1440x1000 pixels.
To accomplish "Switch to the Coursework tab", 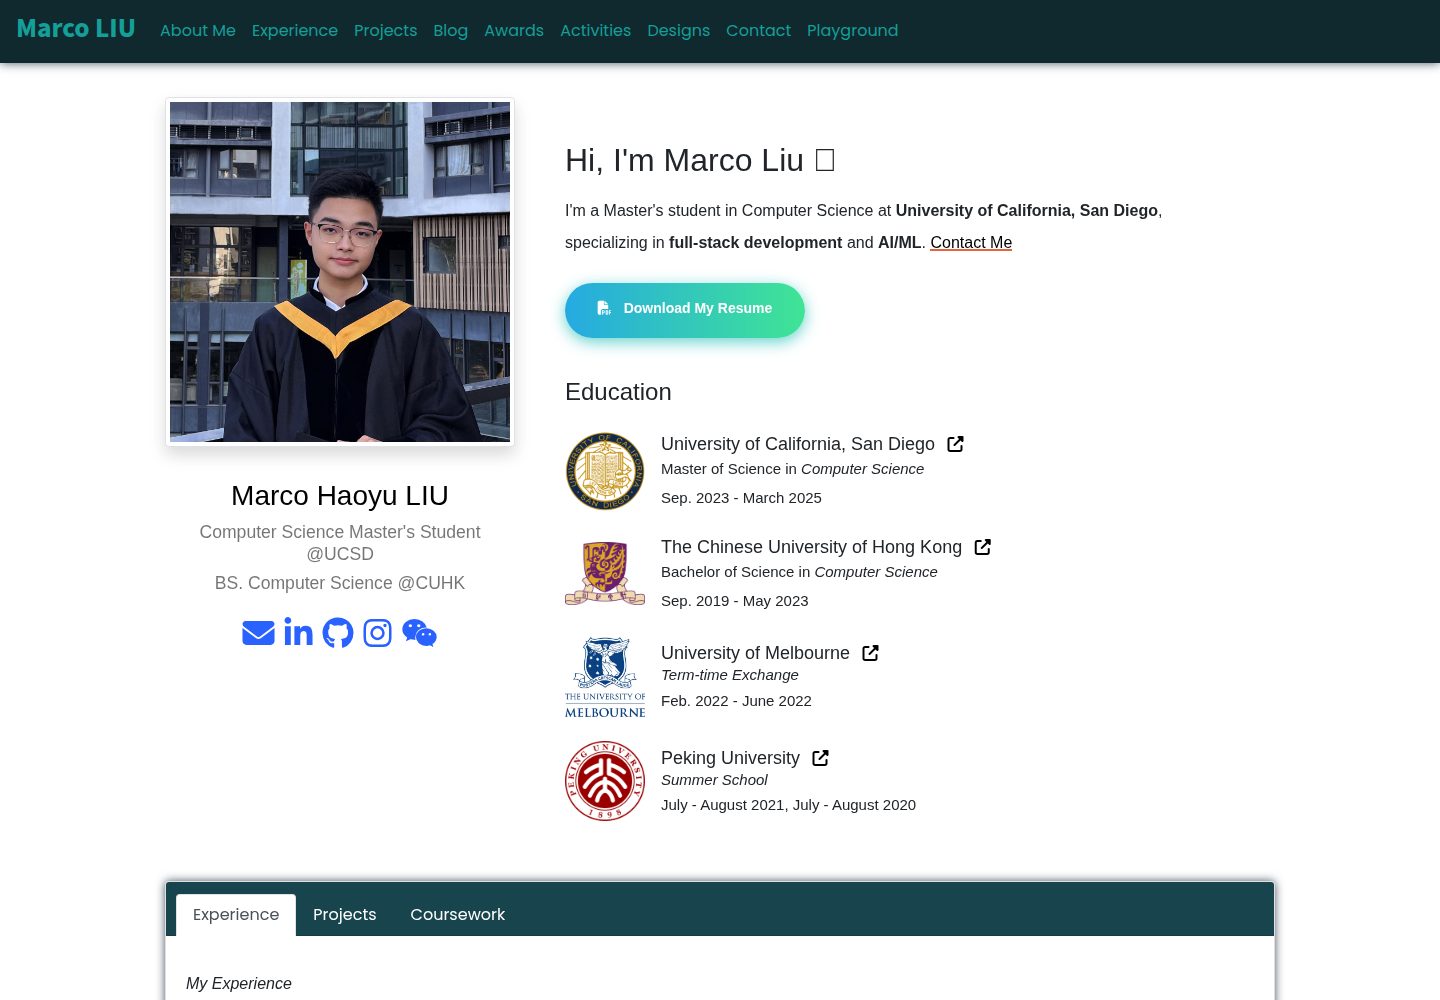I will pyautogui.click(x=457, y=915).
